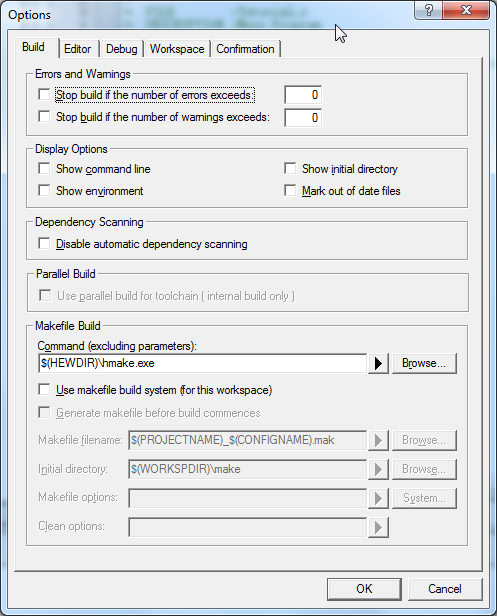The height and width of the screenshot is (616, 497).
Task: Toggle Show environment checkbox
Action: 44,191
